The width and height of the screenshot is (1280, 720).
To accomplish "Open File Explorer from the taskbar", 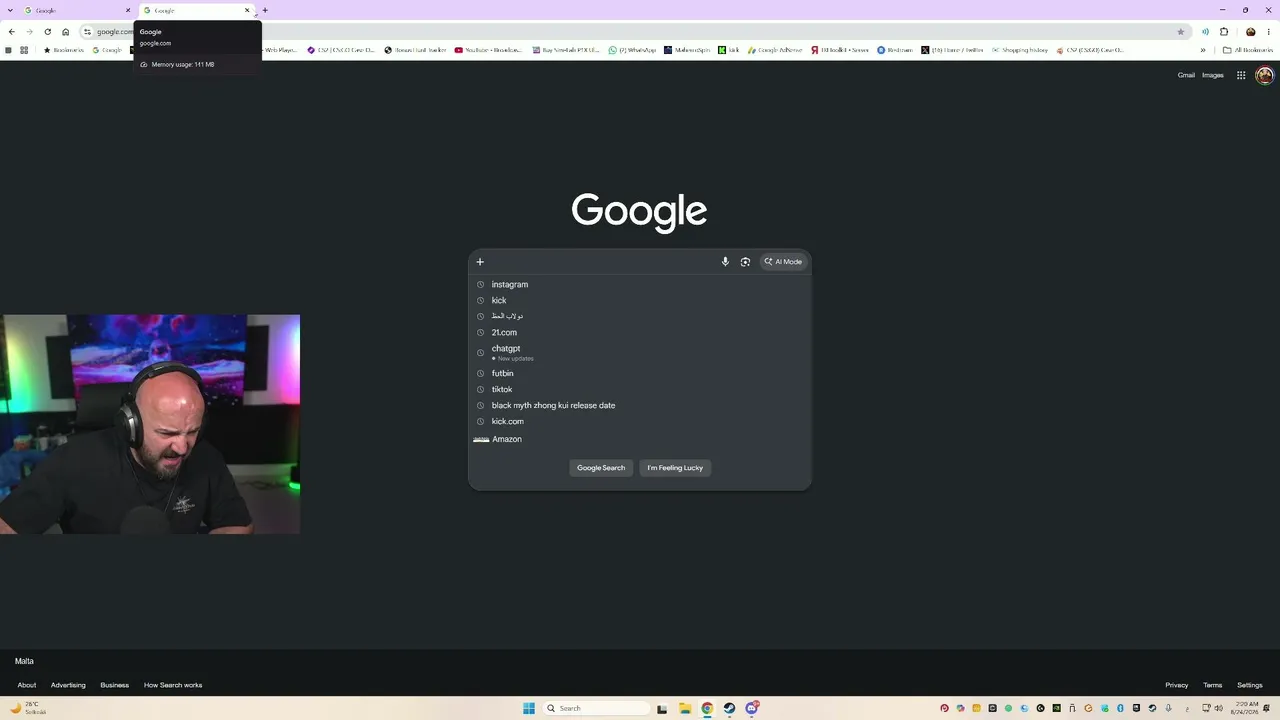I will 685,708.
